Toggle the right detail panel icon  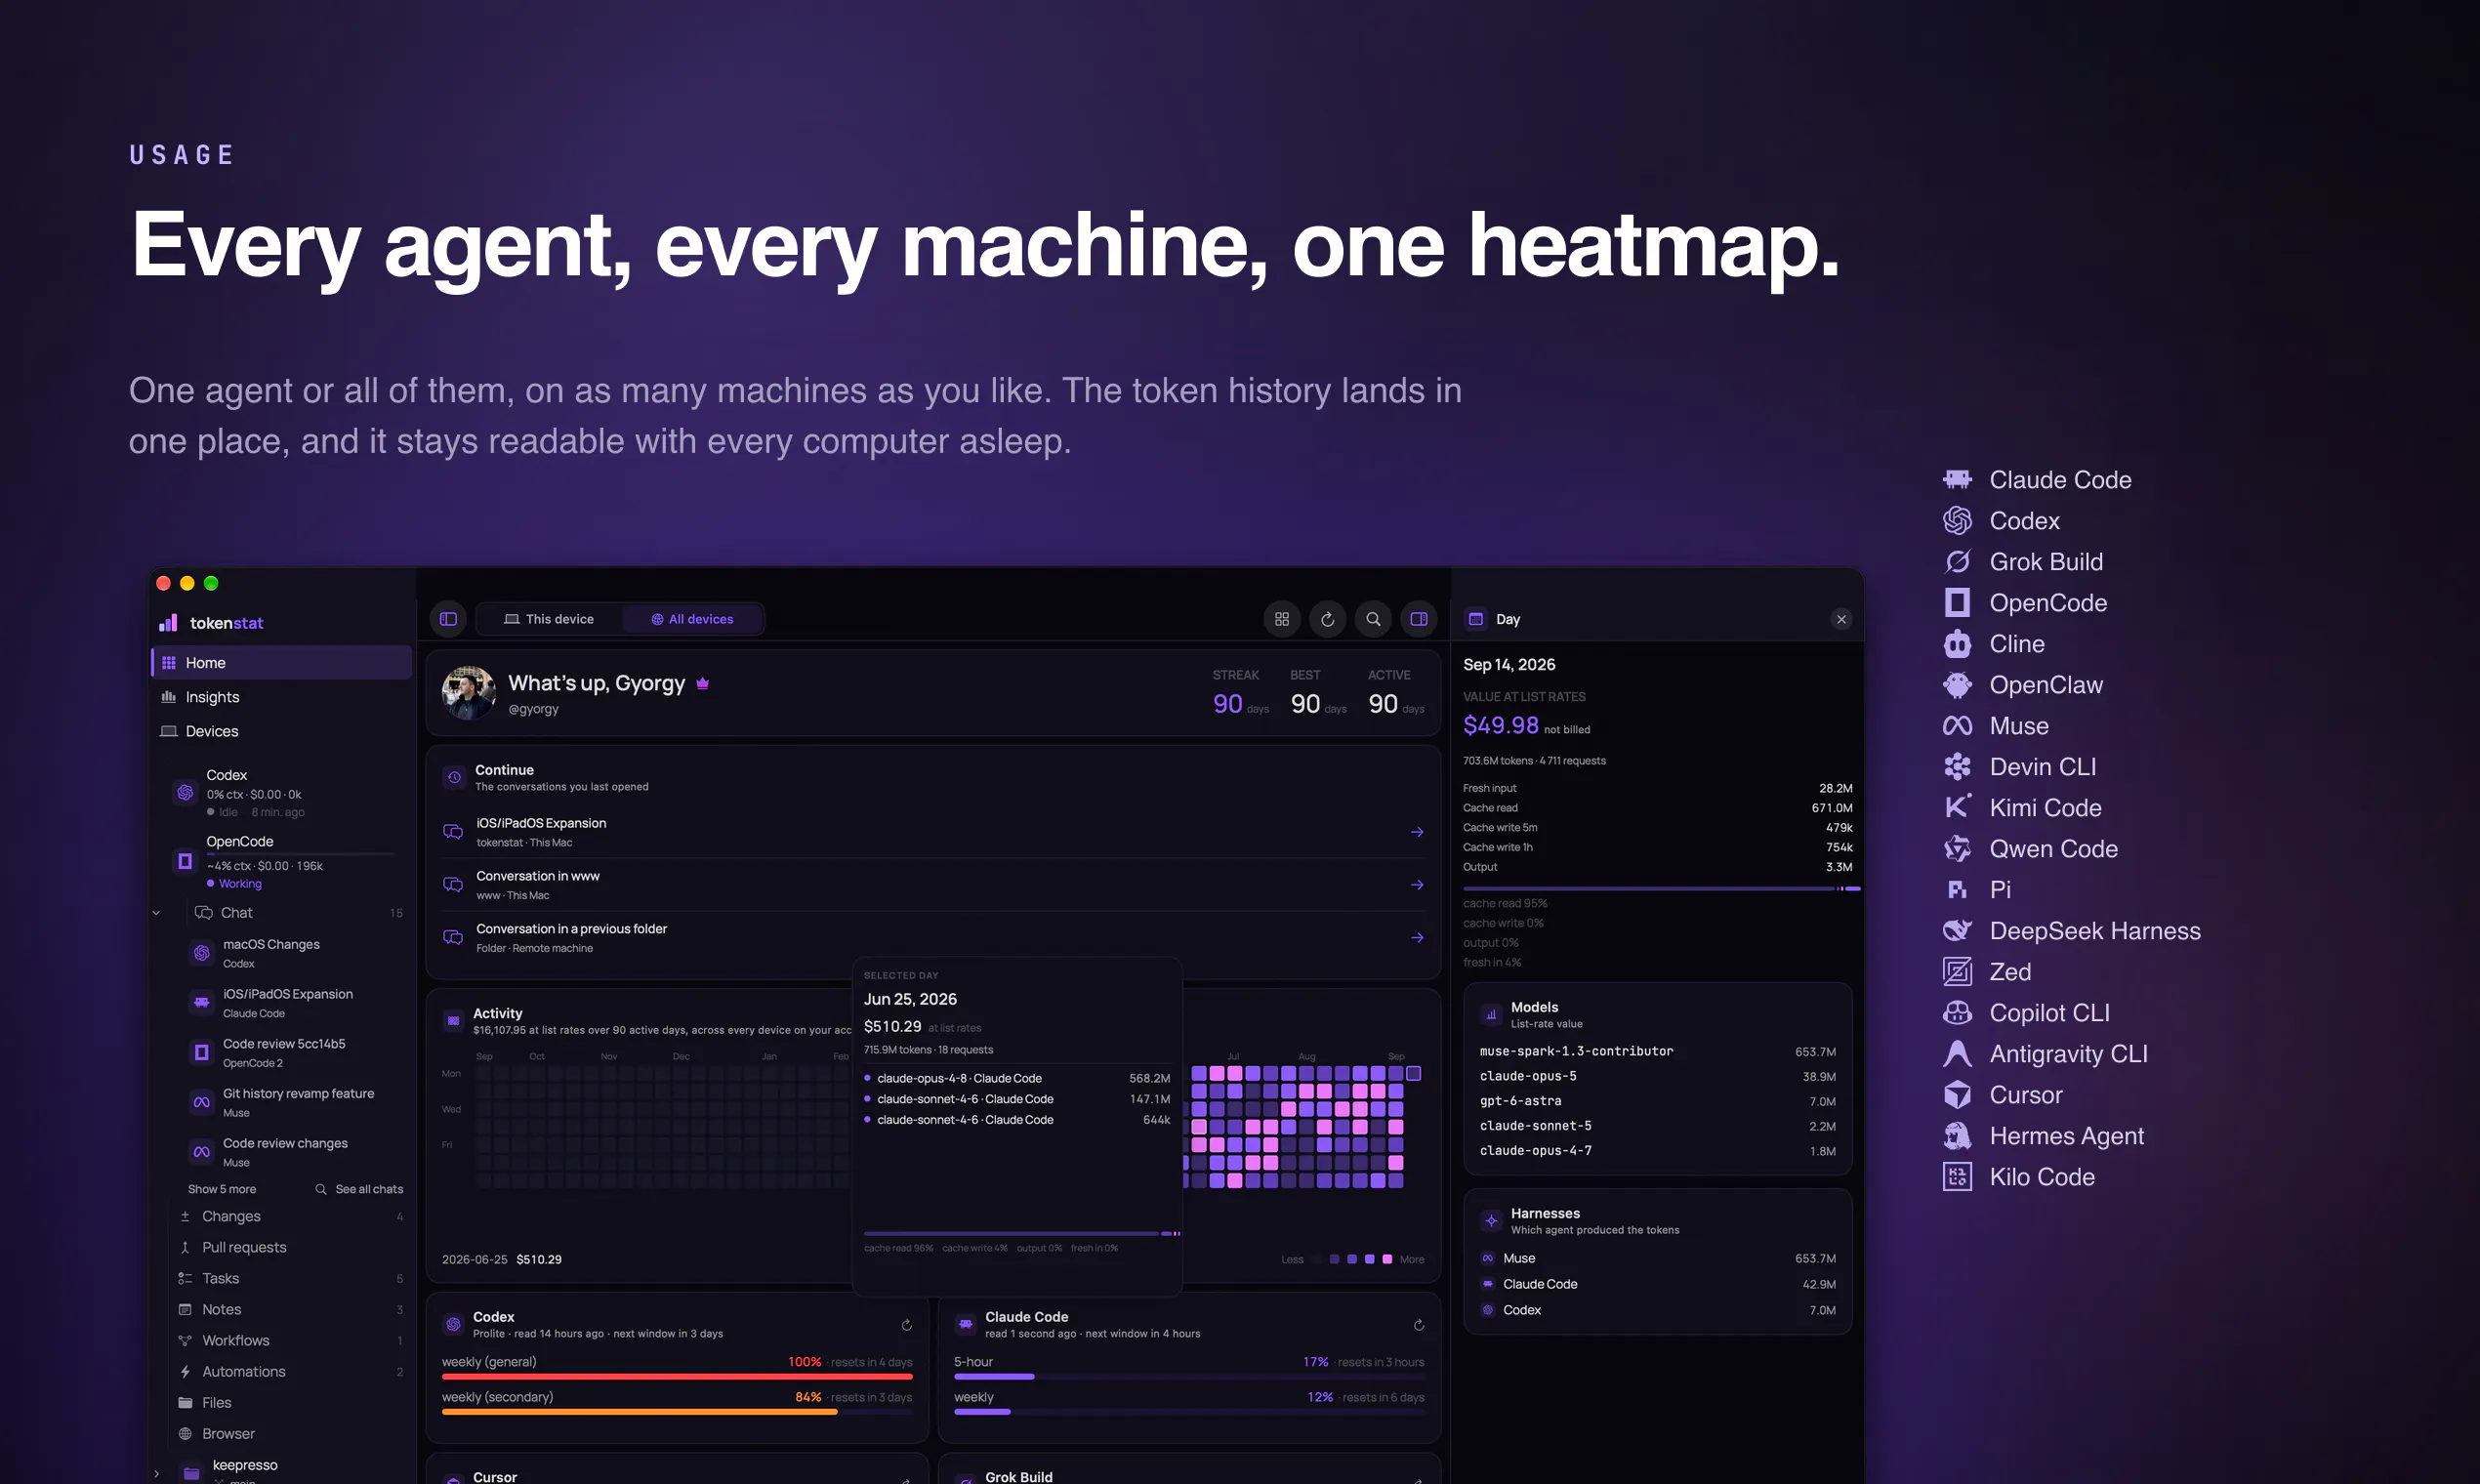tap(1418, 619)
